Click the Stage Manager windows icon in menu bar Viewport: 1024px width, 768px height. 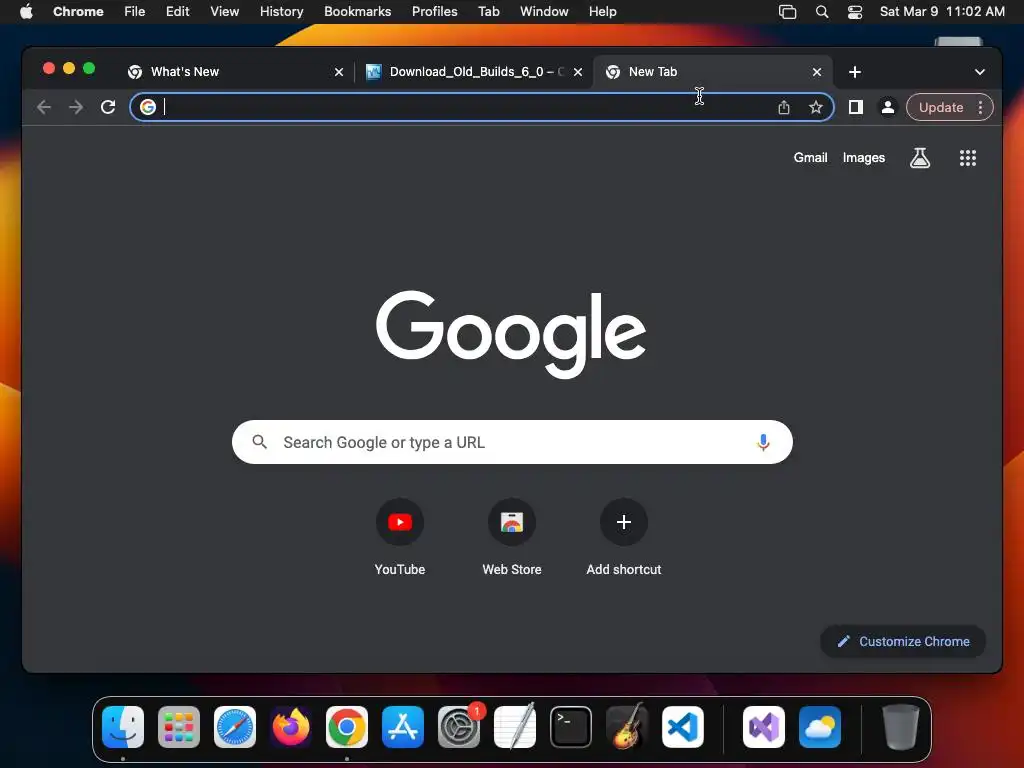[x=788, y=12]
